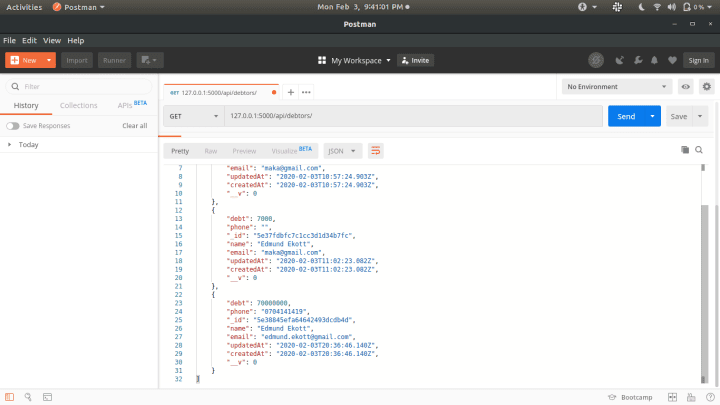Viewport: 720px width, 405px height.
Task: Click the sync status icon in header
Action: pyautogui.click(x=596, y=60)
